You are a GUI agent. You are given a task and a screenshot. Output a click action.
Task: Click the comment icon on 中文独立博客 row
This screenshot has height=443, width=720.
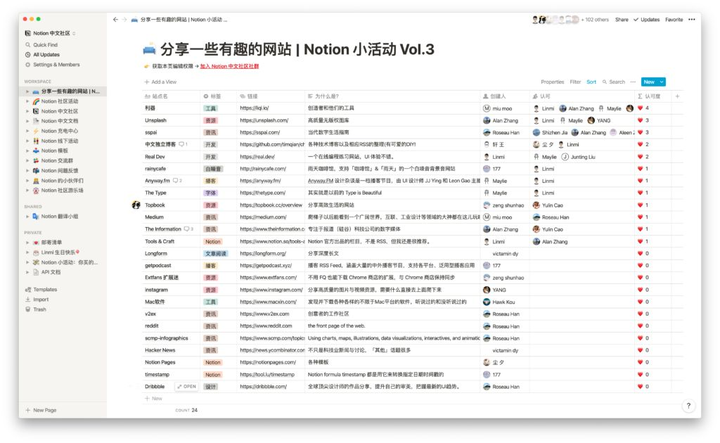coord(183,145)
